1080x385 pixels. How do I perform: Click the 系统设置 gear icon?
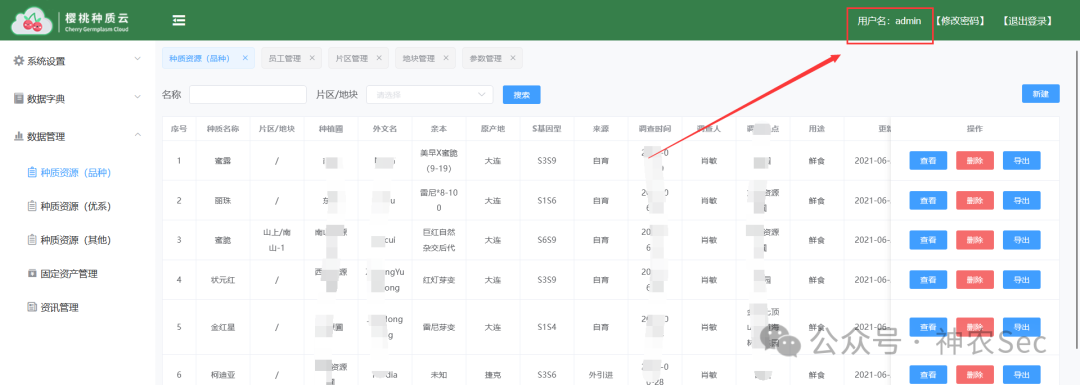[19, 61]
